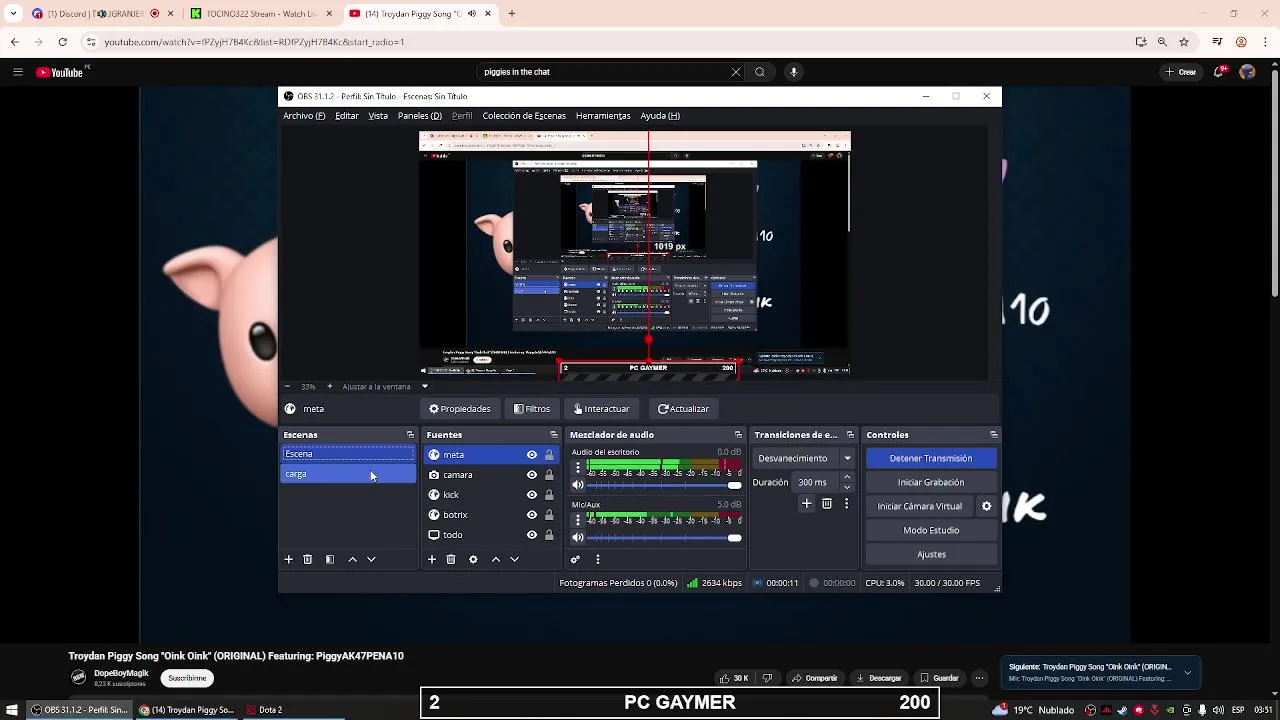Screen dimensions: 1280x720
Task: Hide the todo source eye icon
Action: pos(532,535)
